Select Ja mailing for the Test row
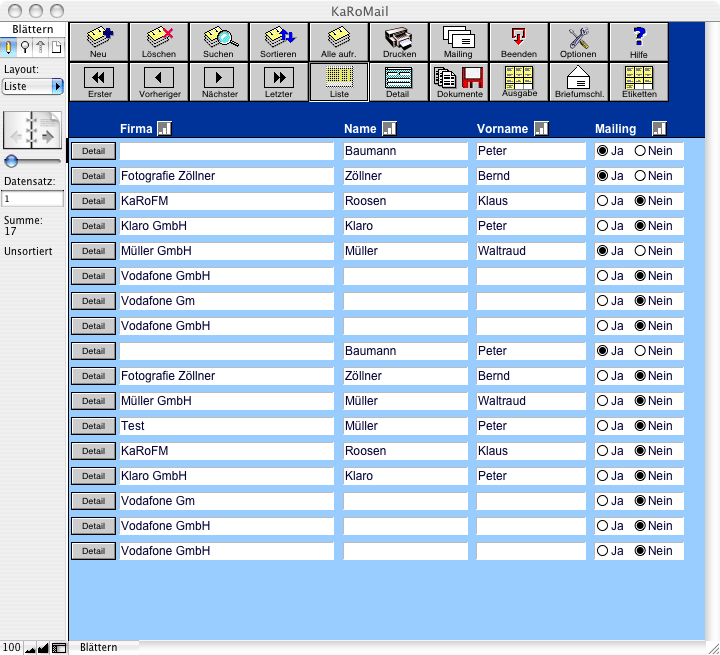 point(603,426)
